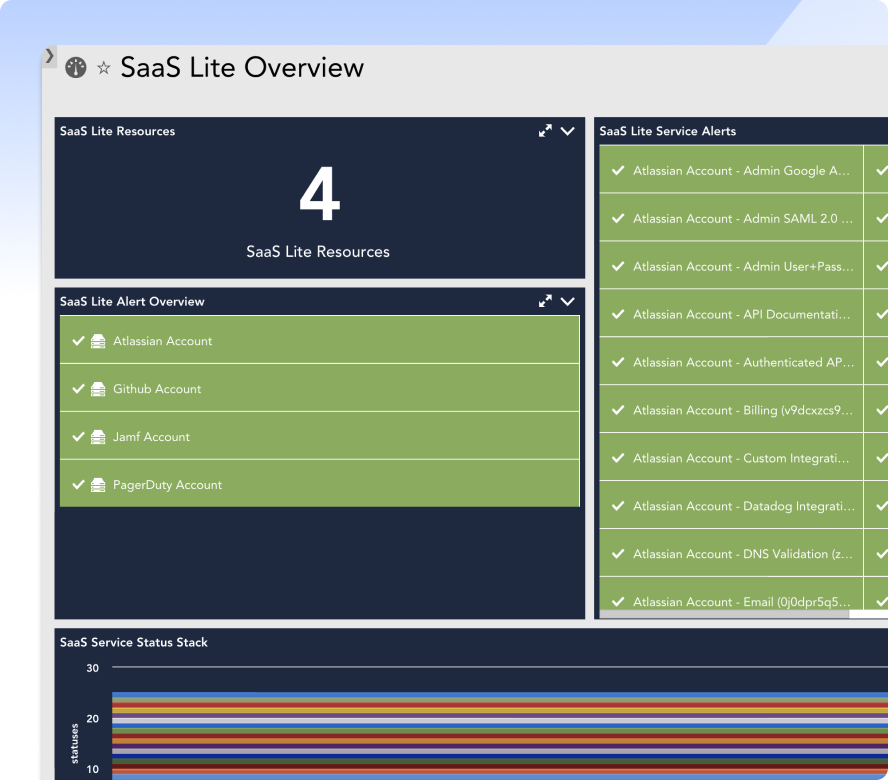Screen dimensions: 888x780
Task: Open Atlassian Account - Admin Google A... alert
Action: pos(731,169)
